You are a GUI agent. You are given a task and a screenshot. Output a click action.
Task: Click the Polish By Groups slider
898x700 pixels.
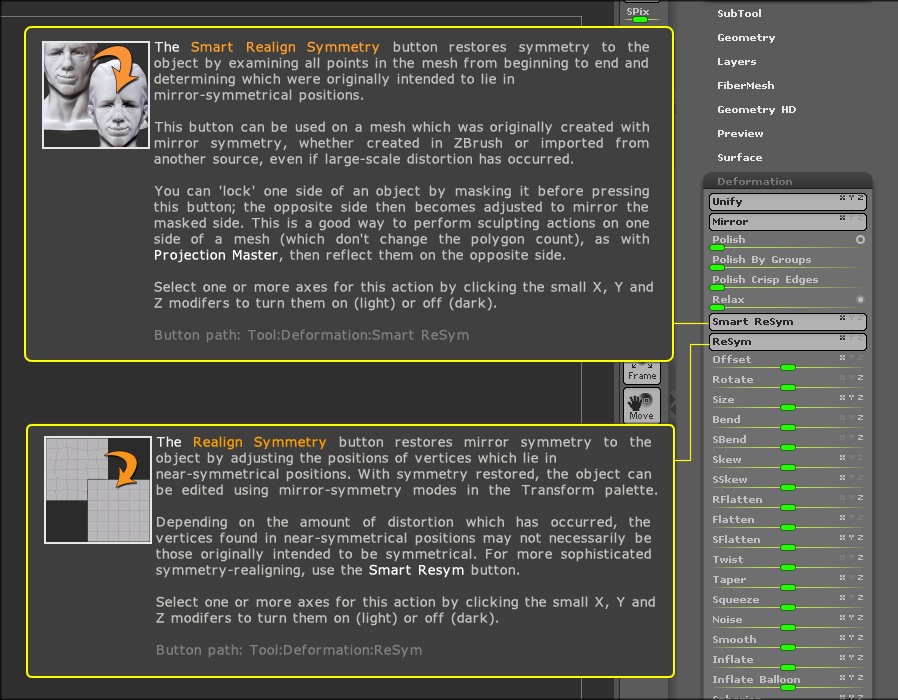click(787, 261)
